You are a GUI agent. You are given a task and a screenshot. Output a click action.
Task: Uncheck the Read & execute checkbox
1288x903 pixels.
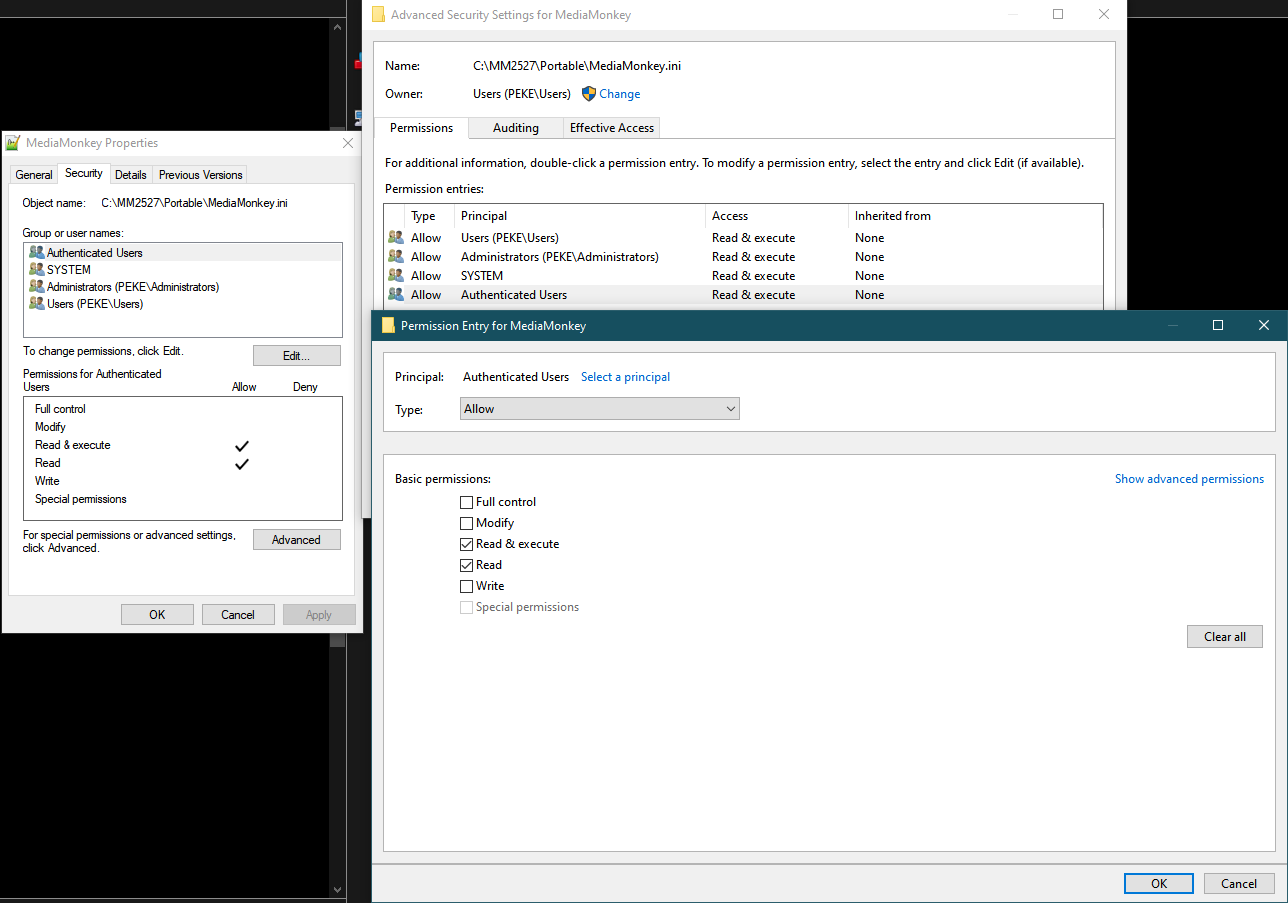pos(466,544)
